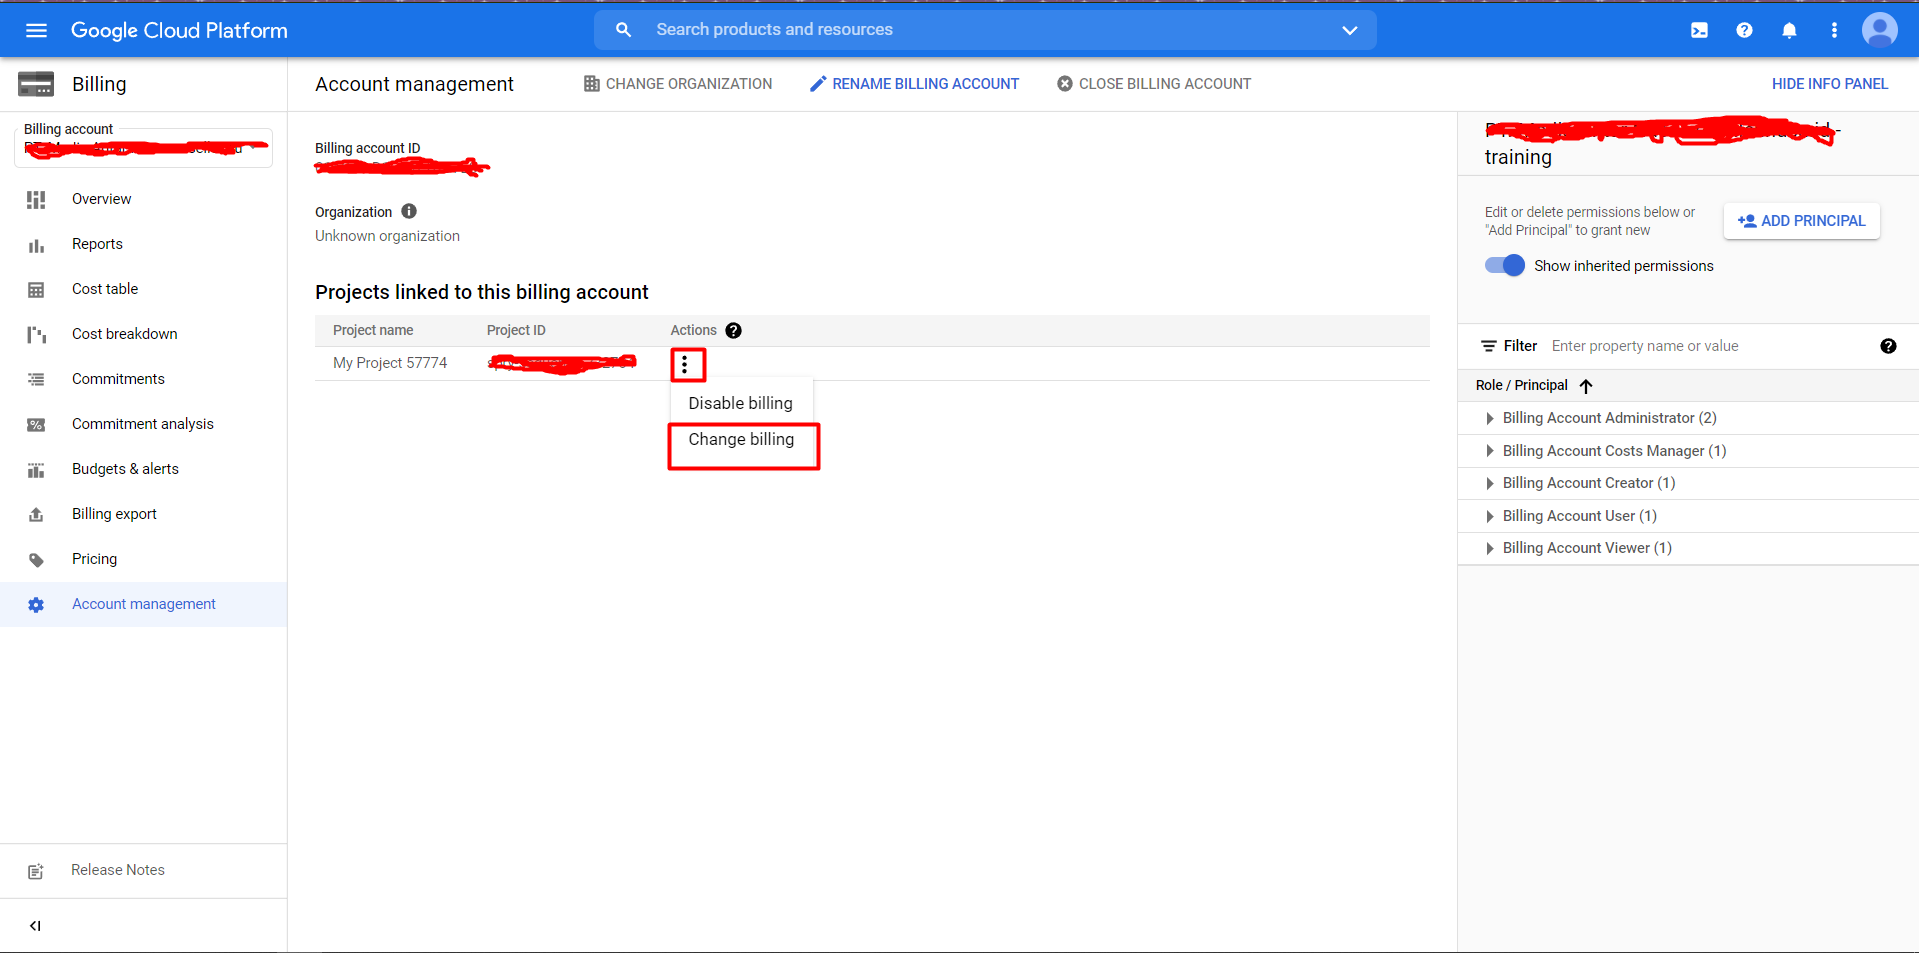This screenshot has height=953, width=1919.
Task: Activate Cloud Shell icon in header
Action: (x=1699, y=30)
